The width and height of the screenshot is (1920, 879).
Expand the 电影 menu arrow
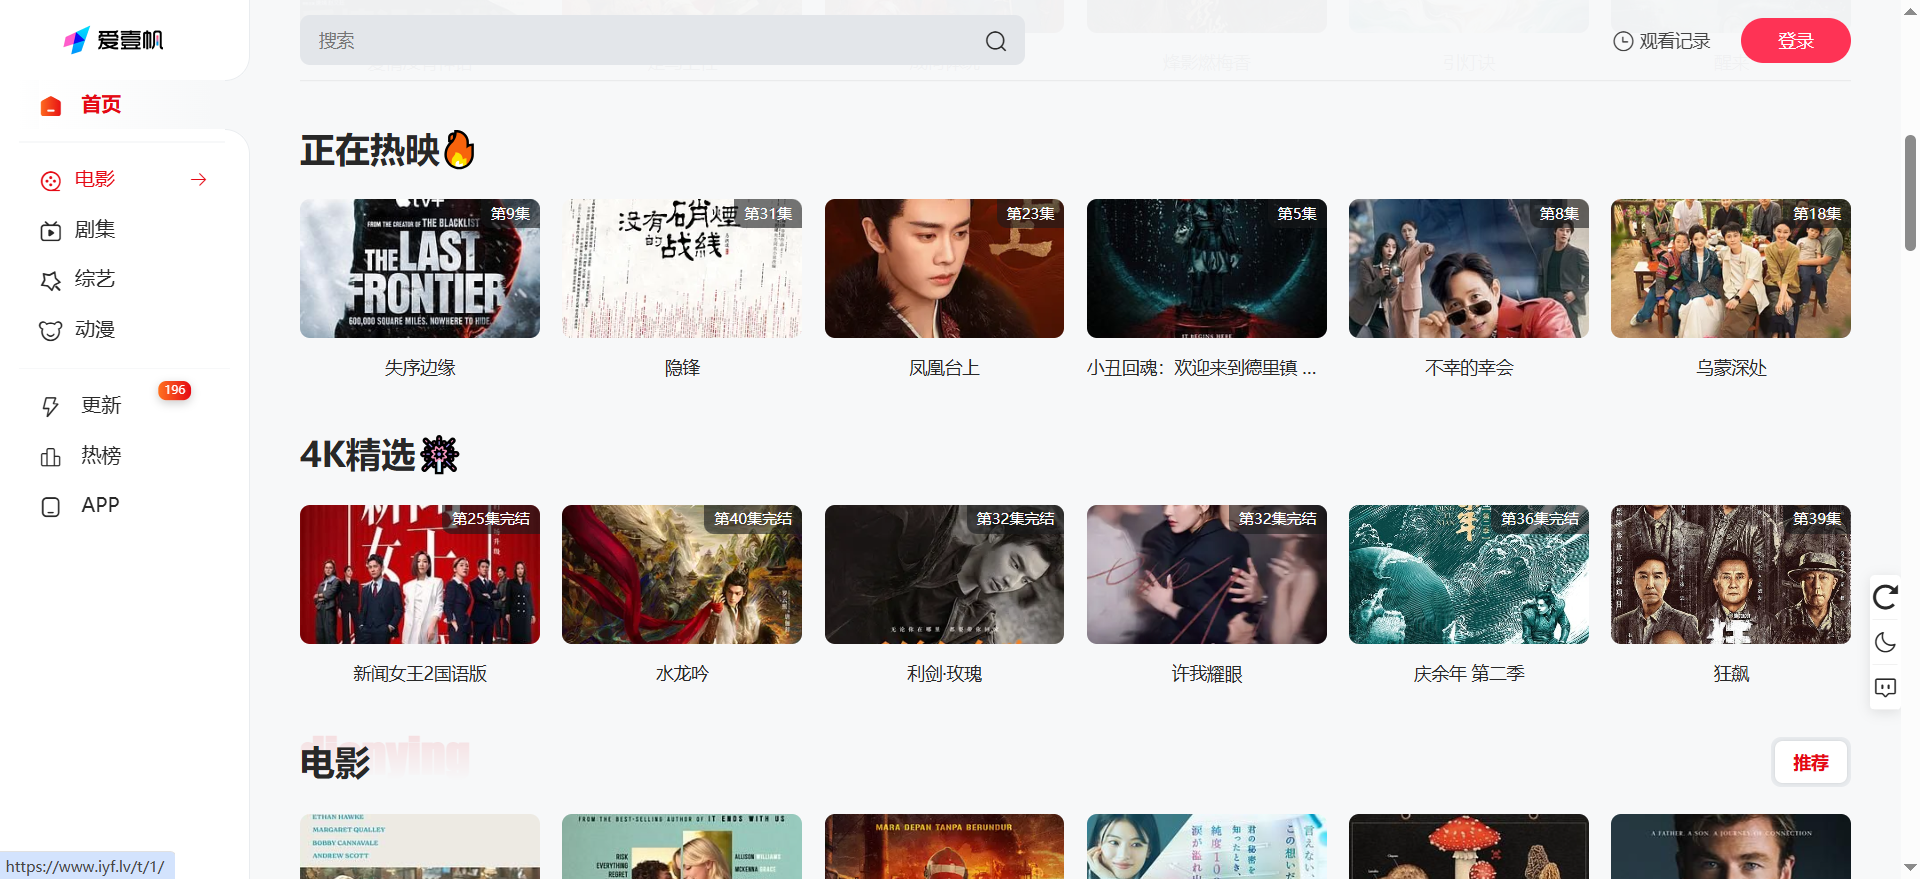tap(199, 180)
